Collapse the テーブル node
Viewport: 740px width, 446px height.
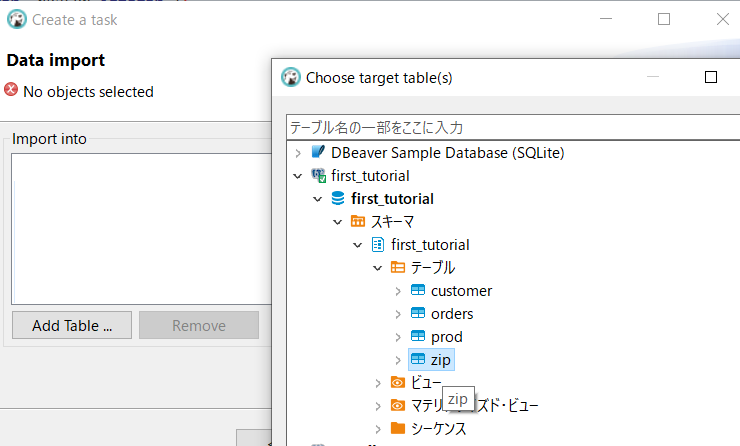tap(378, 268)
